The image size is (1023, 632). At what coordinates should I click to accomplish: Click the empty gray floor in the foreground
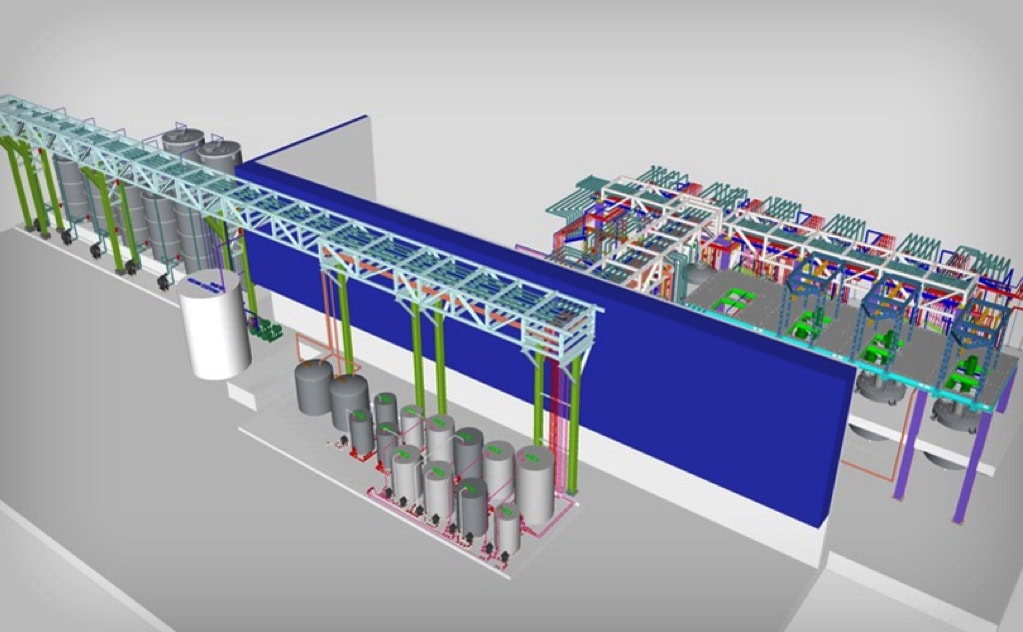150,500
